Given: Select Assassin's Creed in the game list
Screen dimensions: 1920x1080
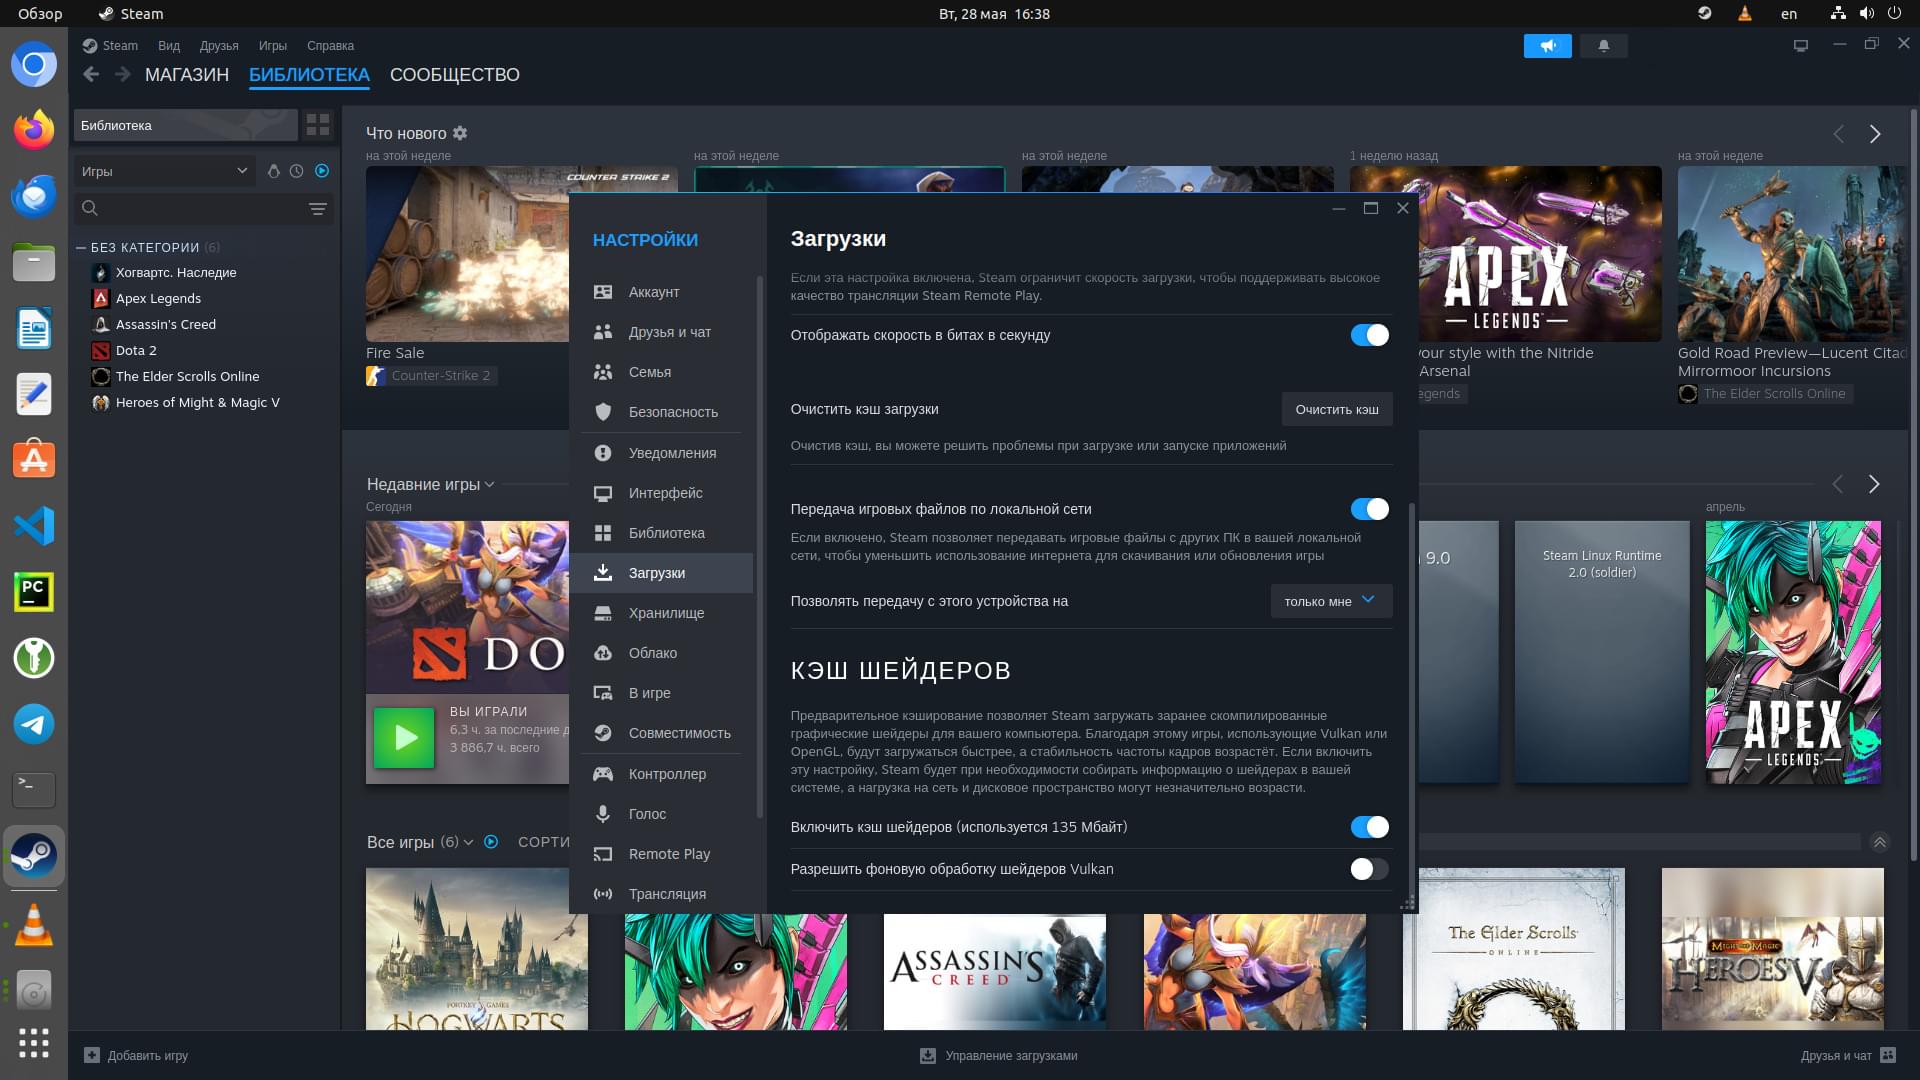Looking at the screenshot, I should [166, 324].
